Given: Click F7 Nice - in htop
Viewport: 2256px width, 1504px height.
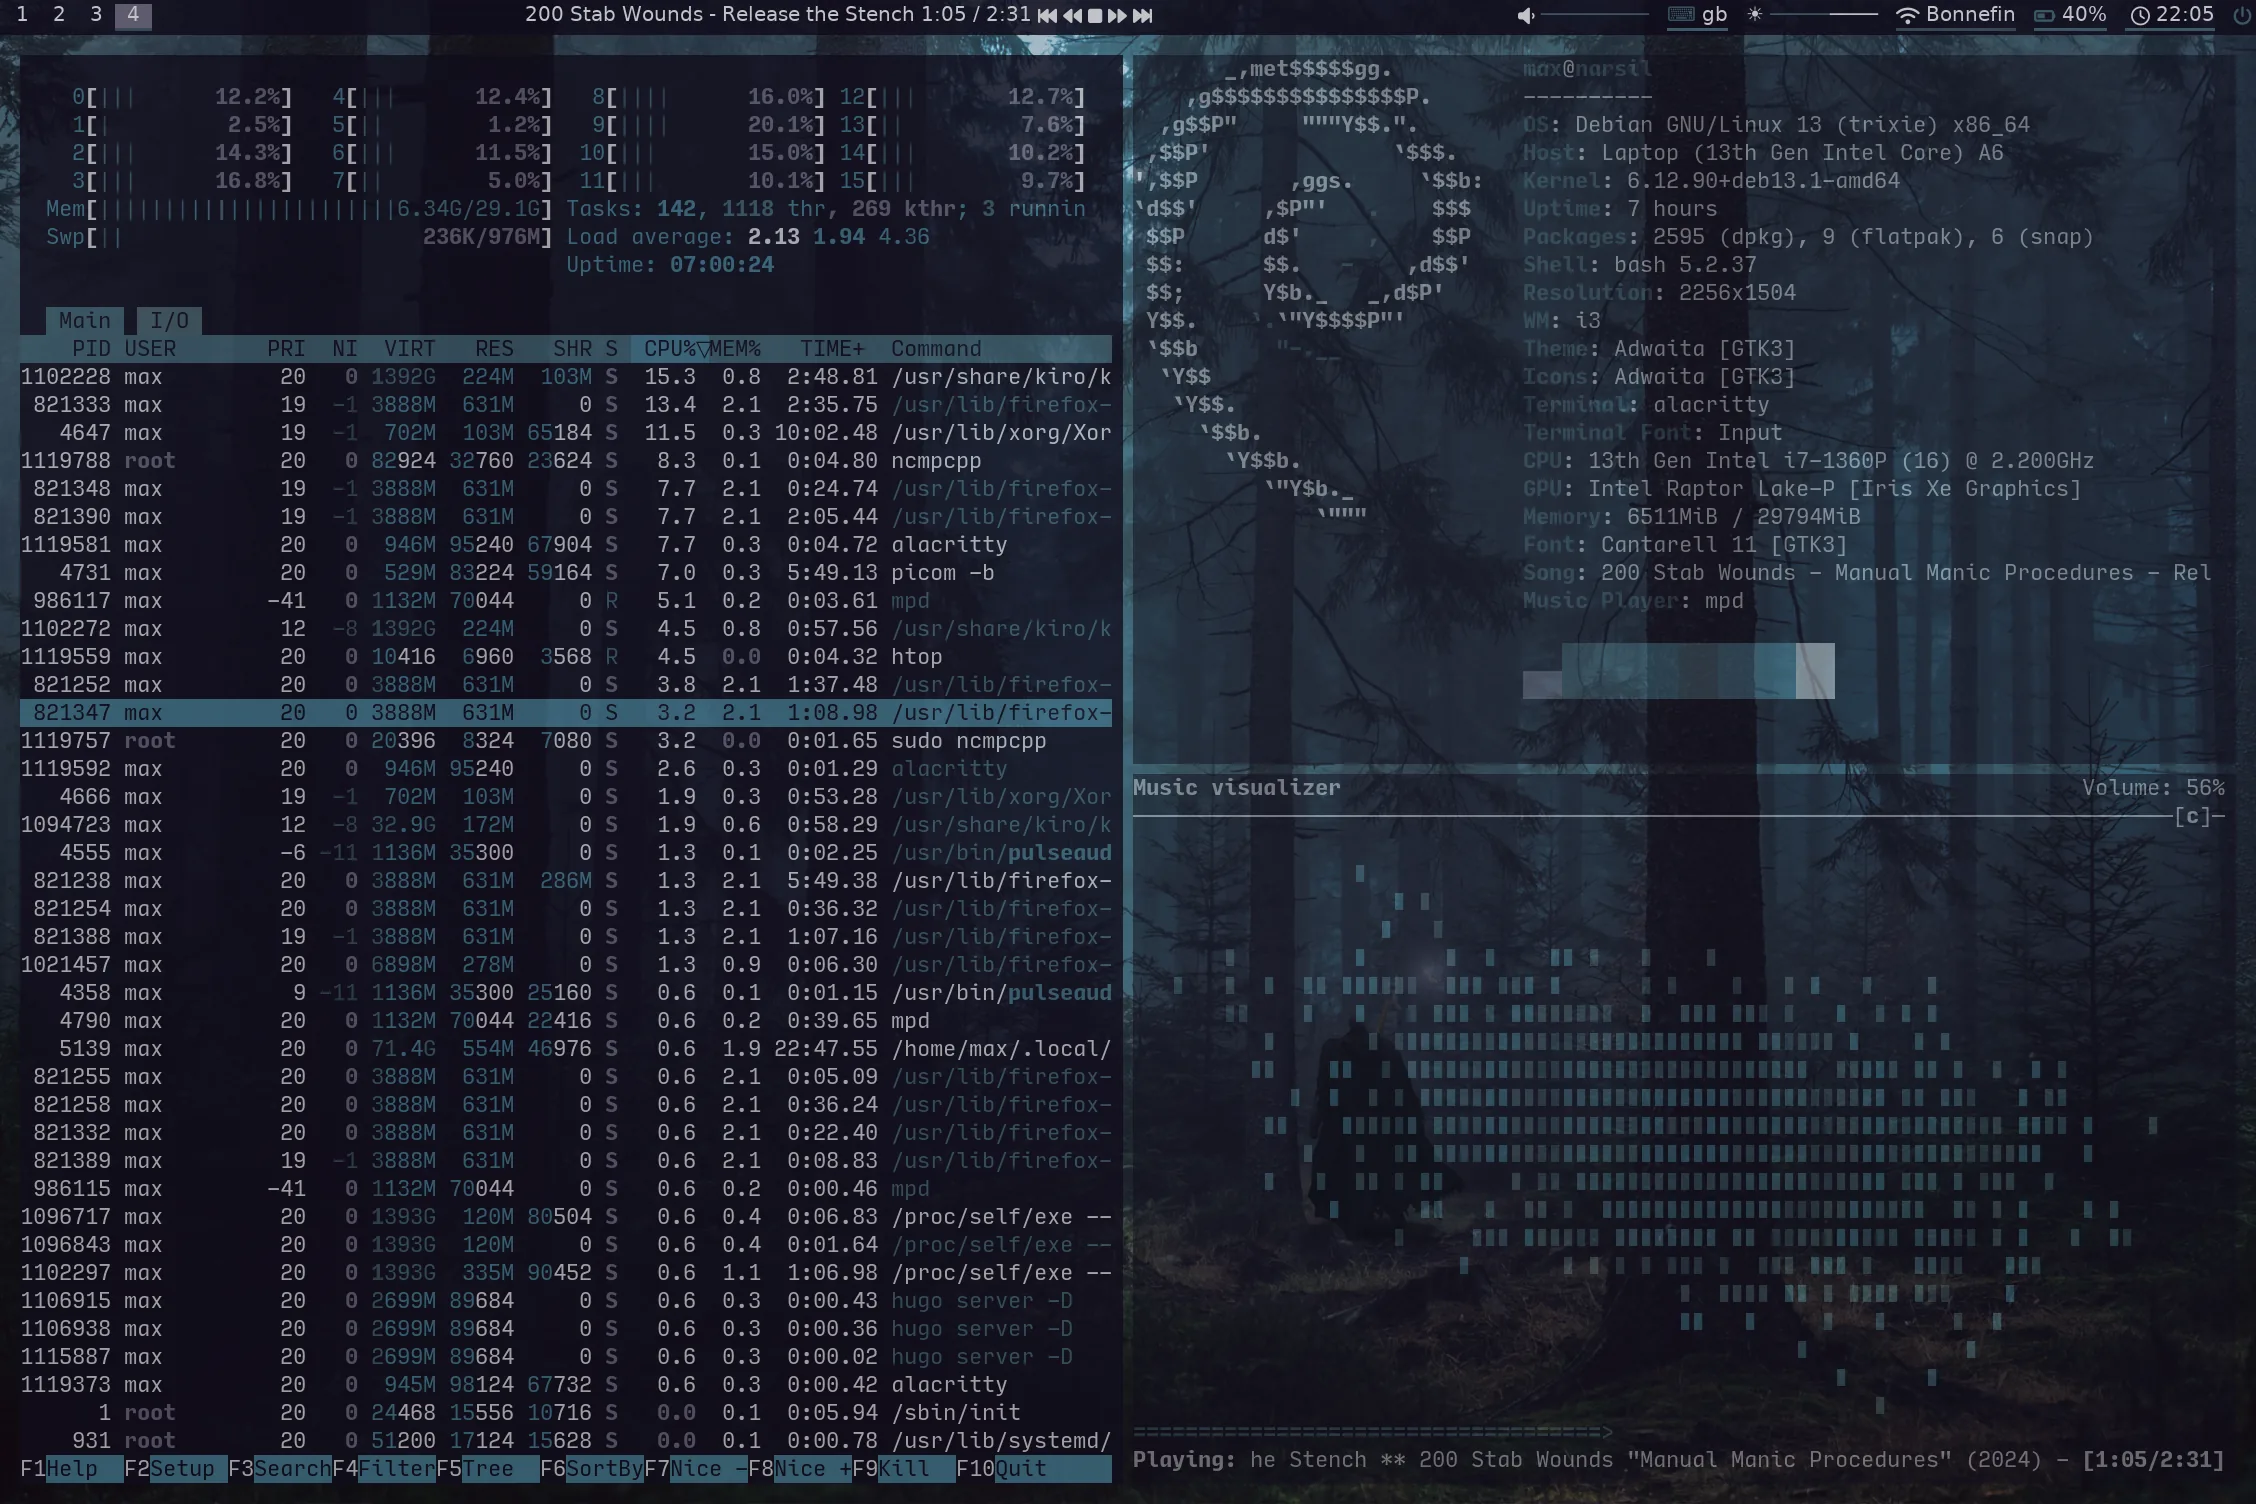Looking at the screenshot, I should 696,1469.
